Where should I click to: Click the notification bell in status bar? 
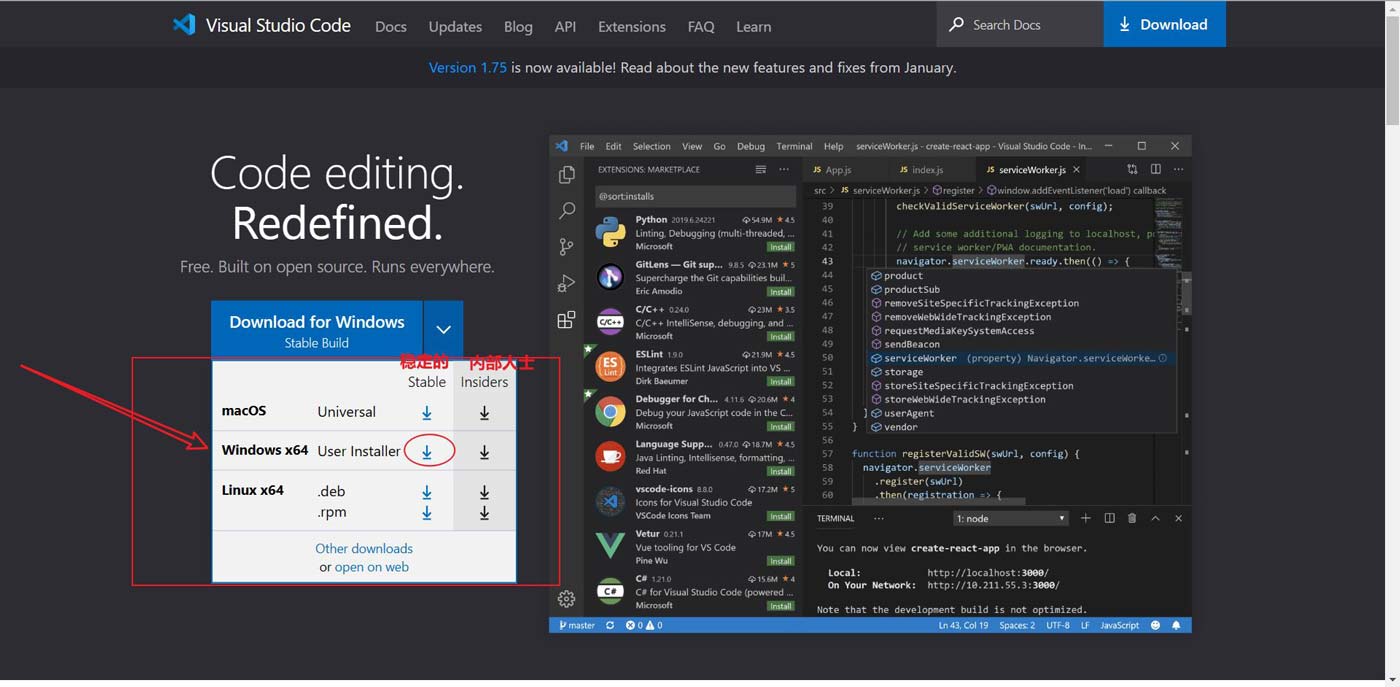pos(1176,625)
